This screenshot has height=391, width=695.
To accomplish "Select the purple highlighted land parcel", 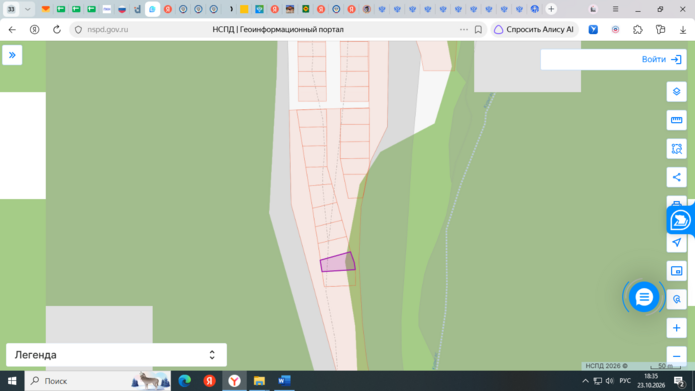I will coord(337,262).
